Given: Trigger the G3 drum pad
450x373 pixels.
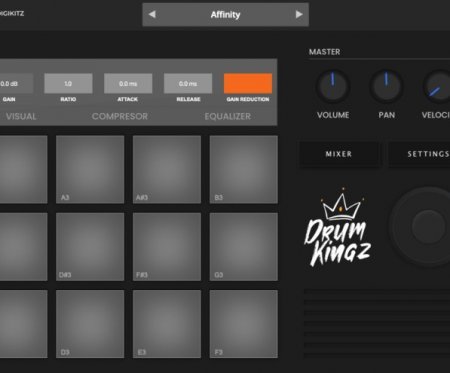Looking at the screenshot, I should [x=244, y=247].
